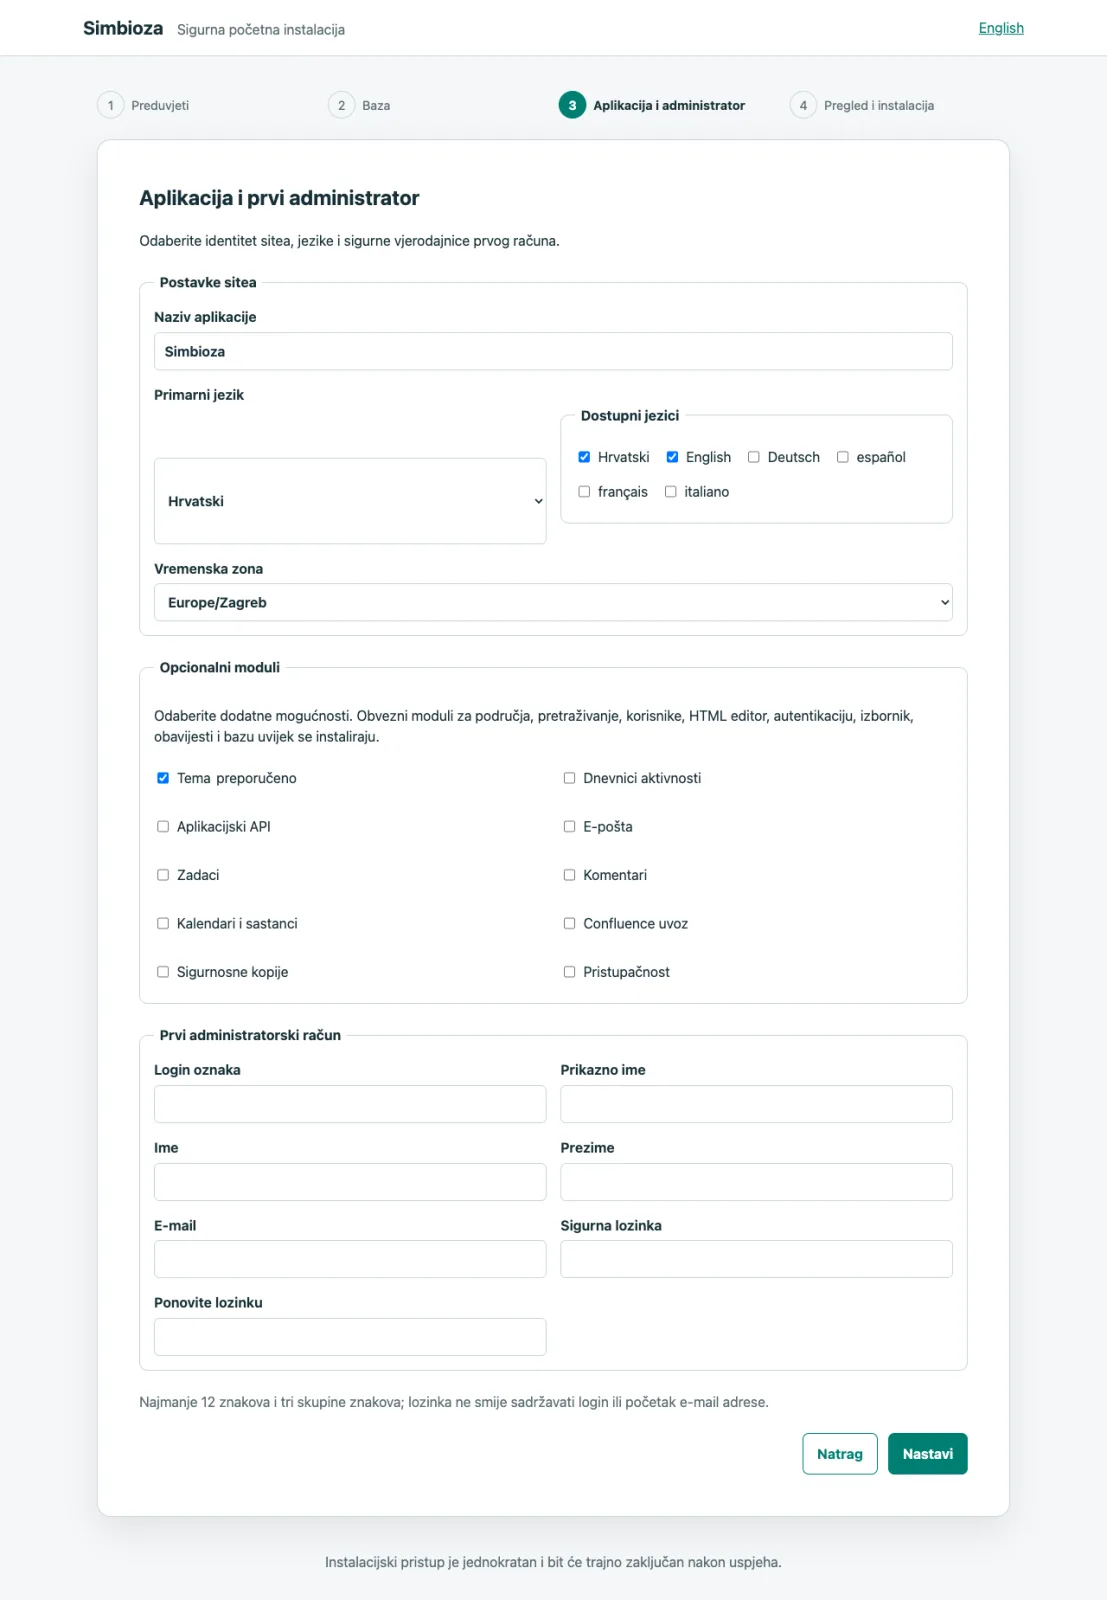
Task: Expand Vremenska zona Europe/Zagreb dropdown
Action: 553,602
